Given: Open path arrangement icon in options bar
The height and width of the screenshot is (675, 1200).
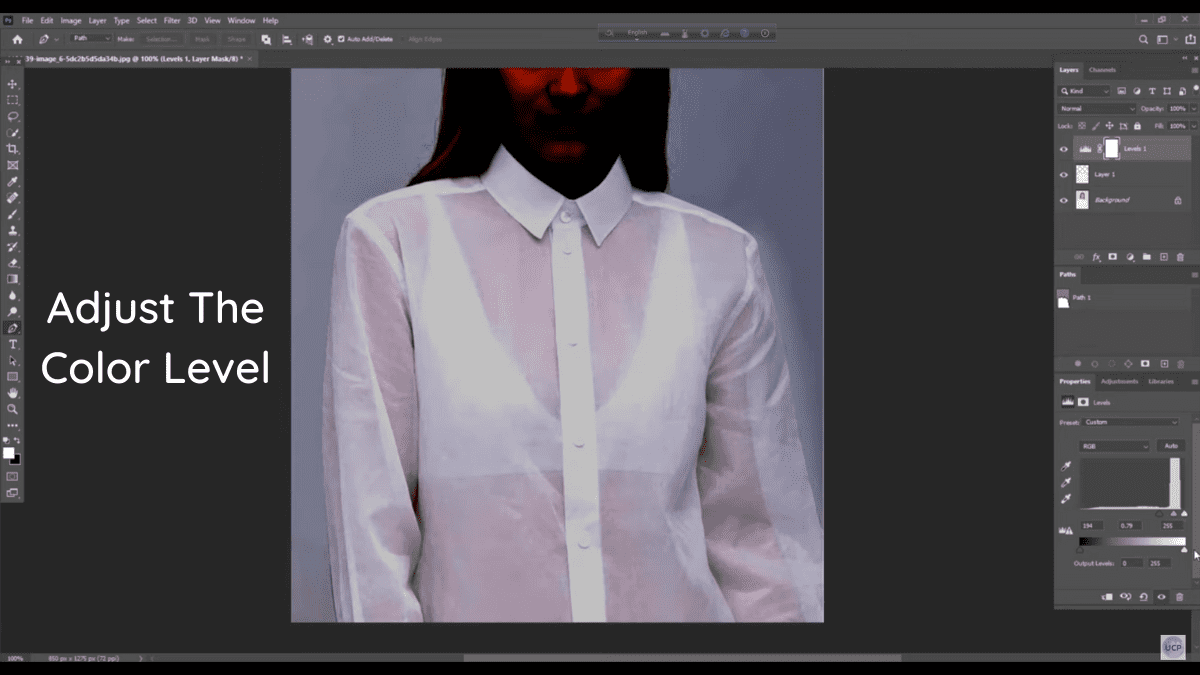Looking at the screenshot, I should (307, 39).
